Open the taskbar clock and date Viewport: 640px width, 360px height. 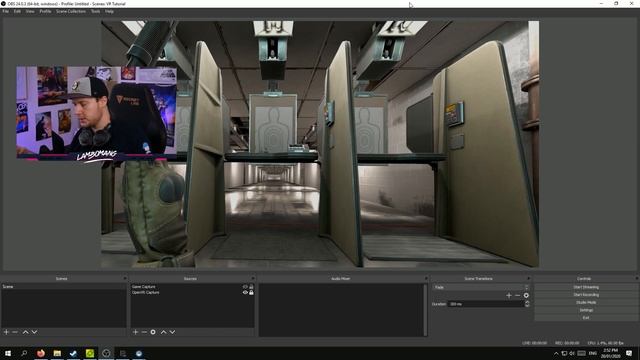pyautogui.click(x=611, y=353)
